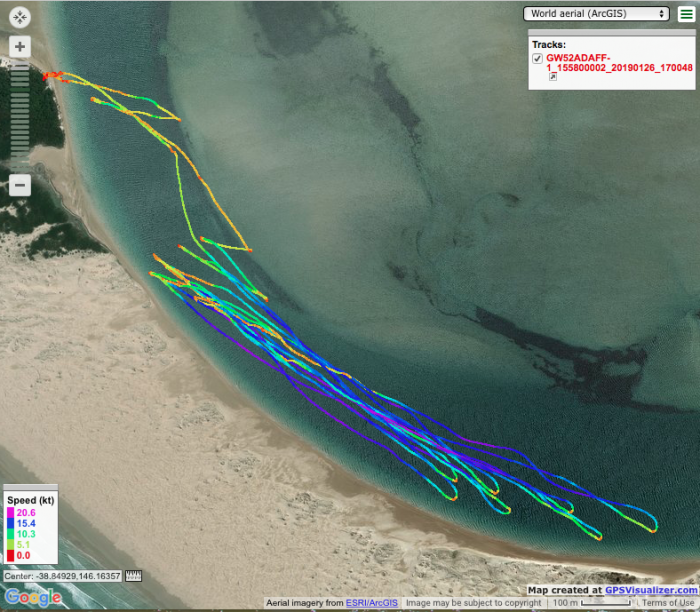Click the Center coordinates readout box
This screenshot has width=700, height=612.
(62, 576)
